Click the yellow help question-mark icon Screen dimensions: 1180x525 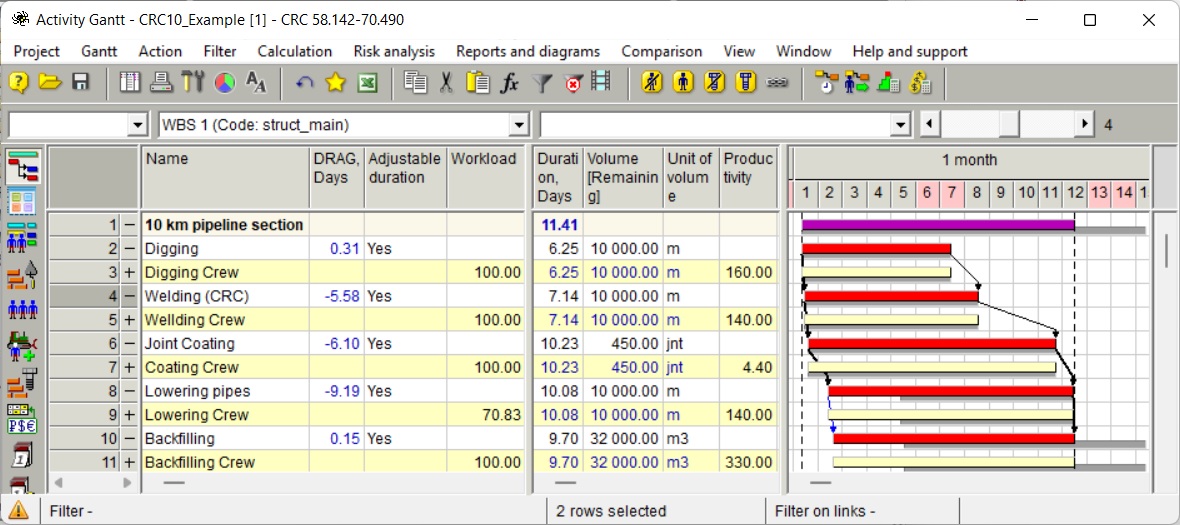(x=20, y=83)
